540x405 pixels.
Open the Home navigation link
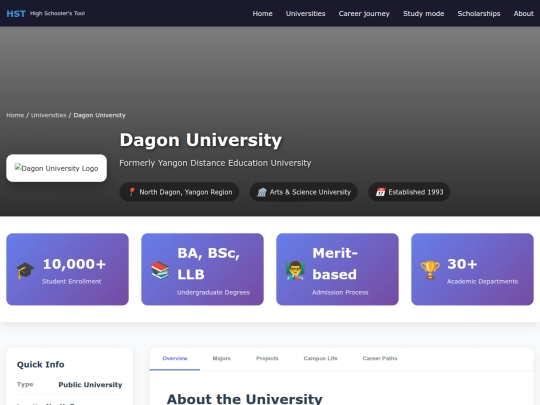pyautogui.click(x=262, y=13)
